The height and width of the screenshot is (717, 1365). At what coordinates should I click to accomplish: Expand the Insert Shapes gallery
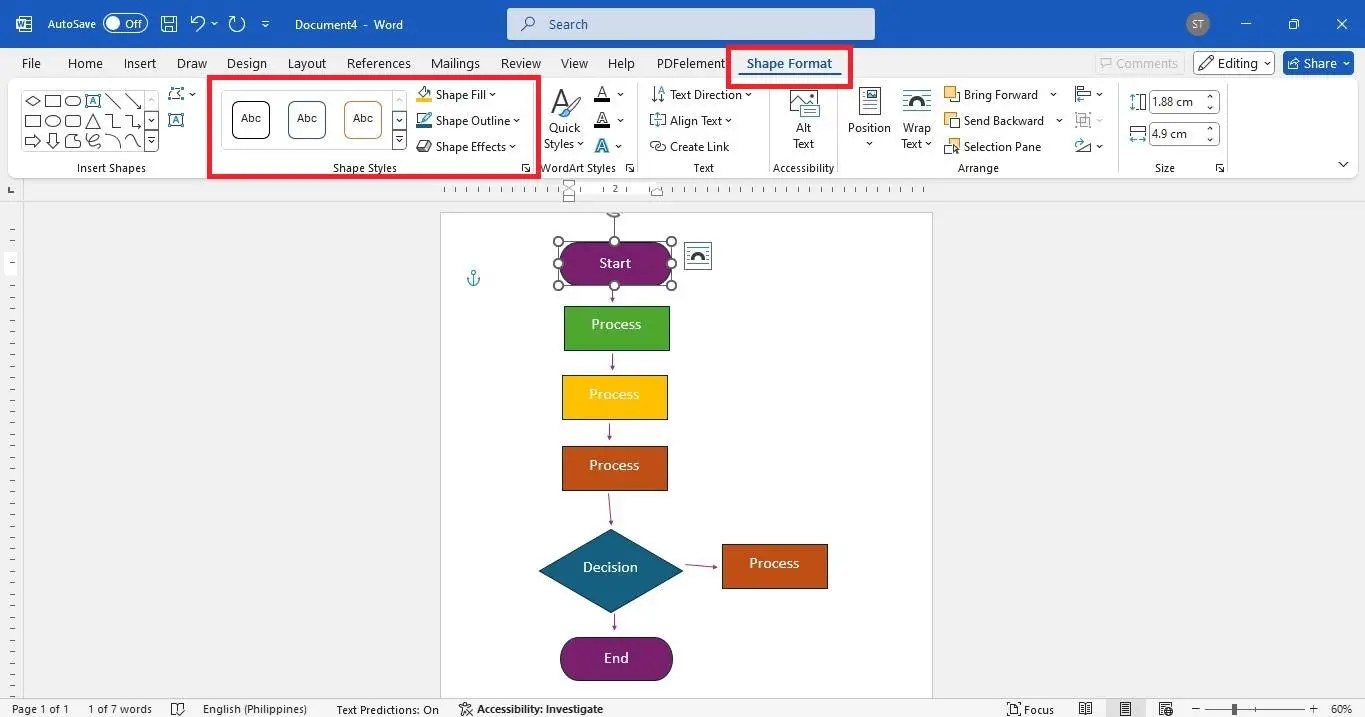tap(152, 142)
